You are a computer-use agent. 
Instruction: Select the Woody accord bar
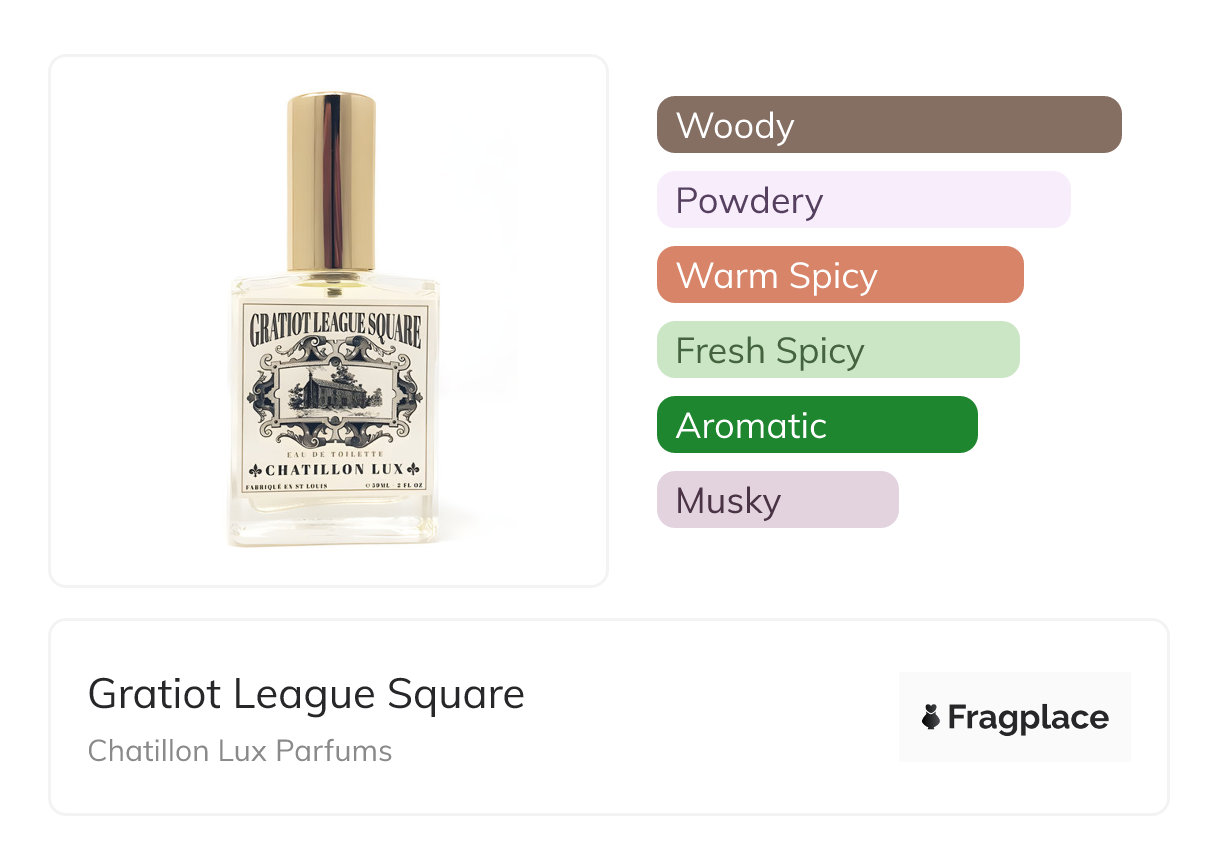(x=889, y=125)
